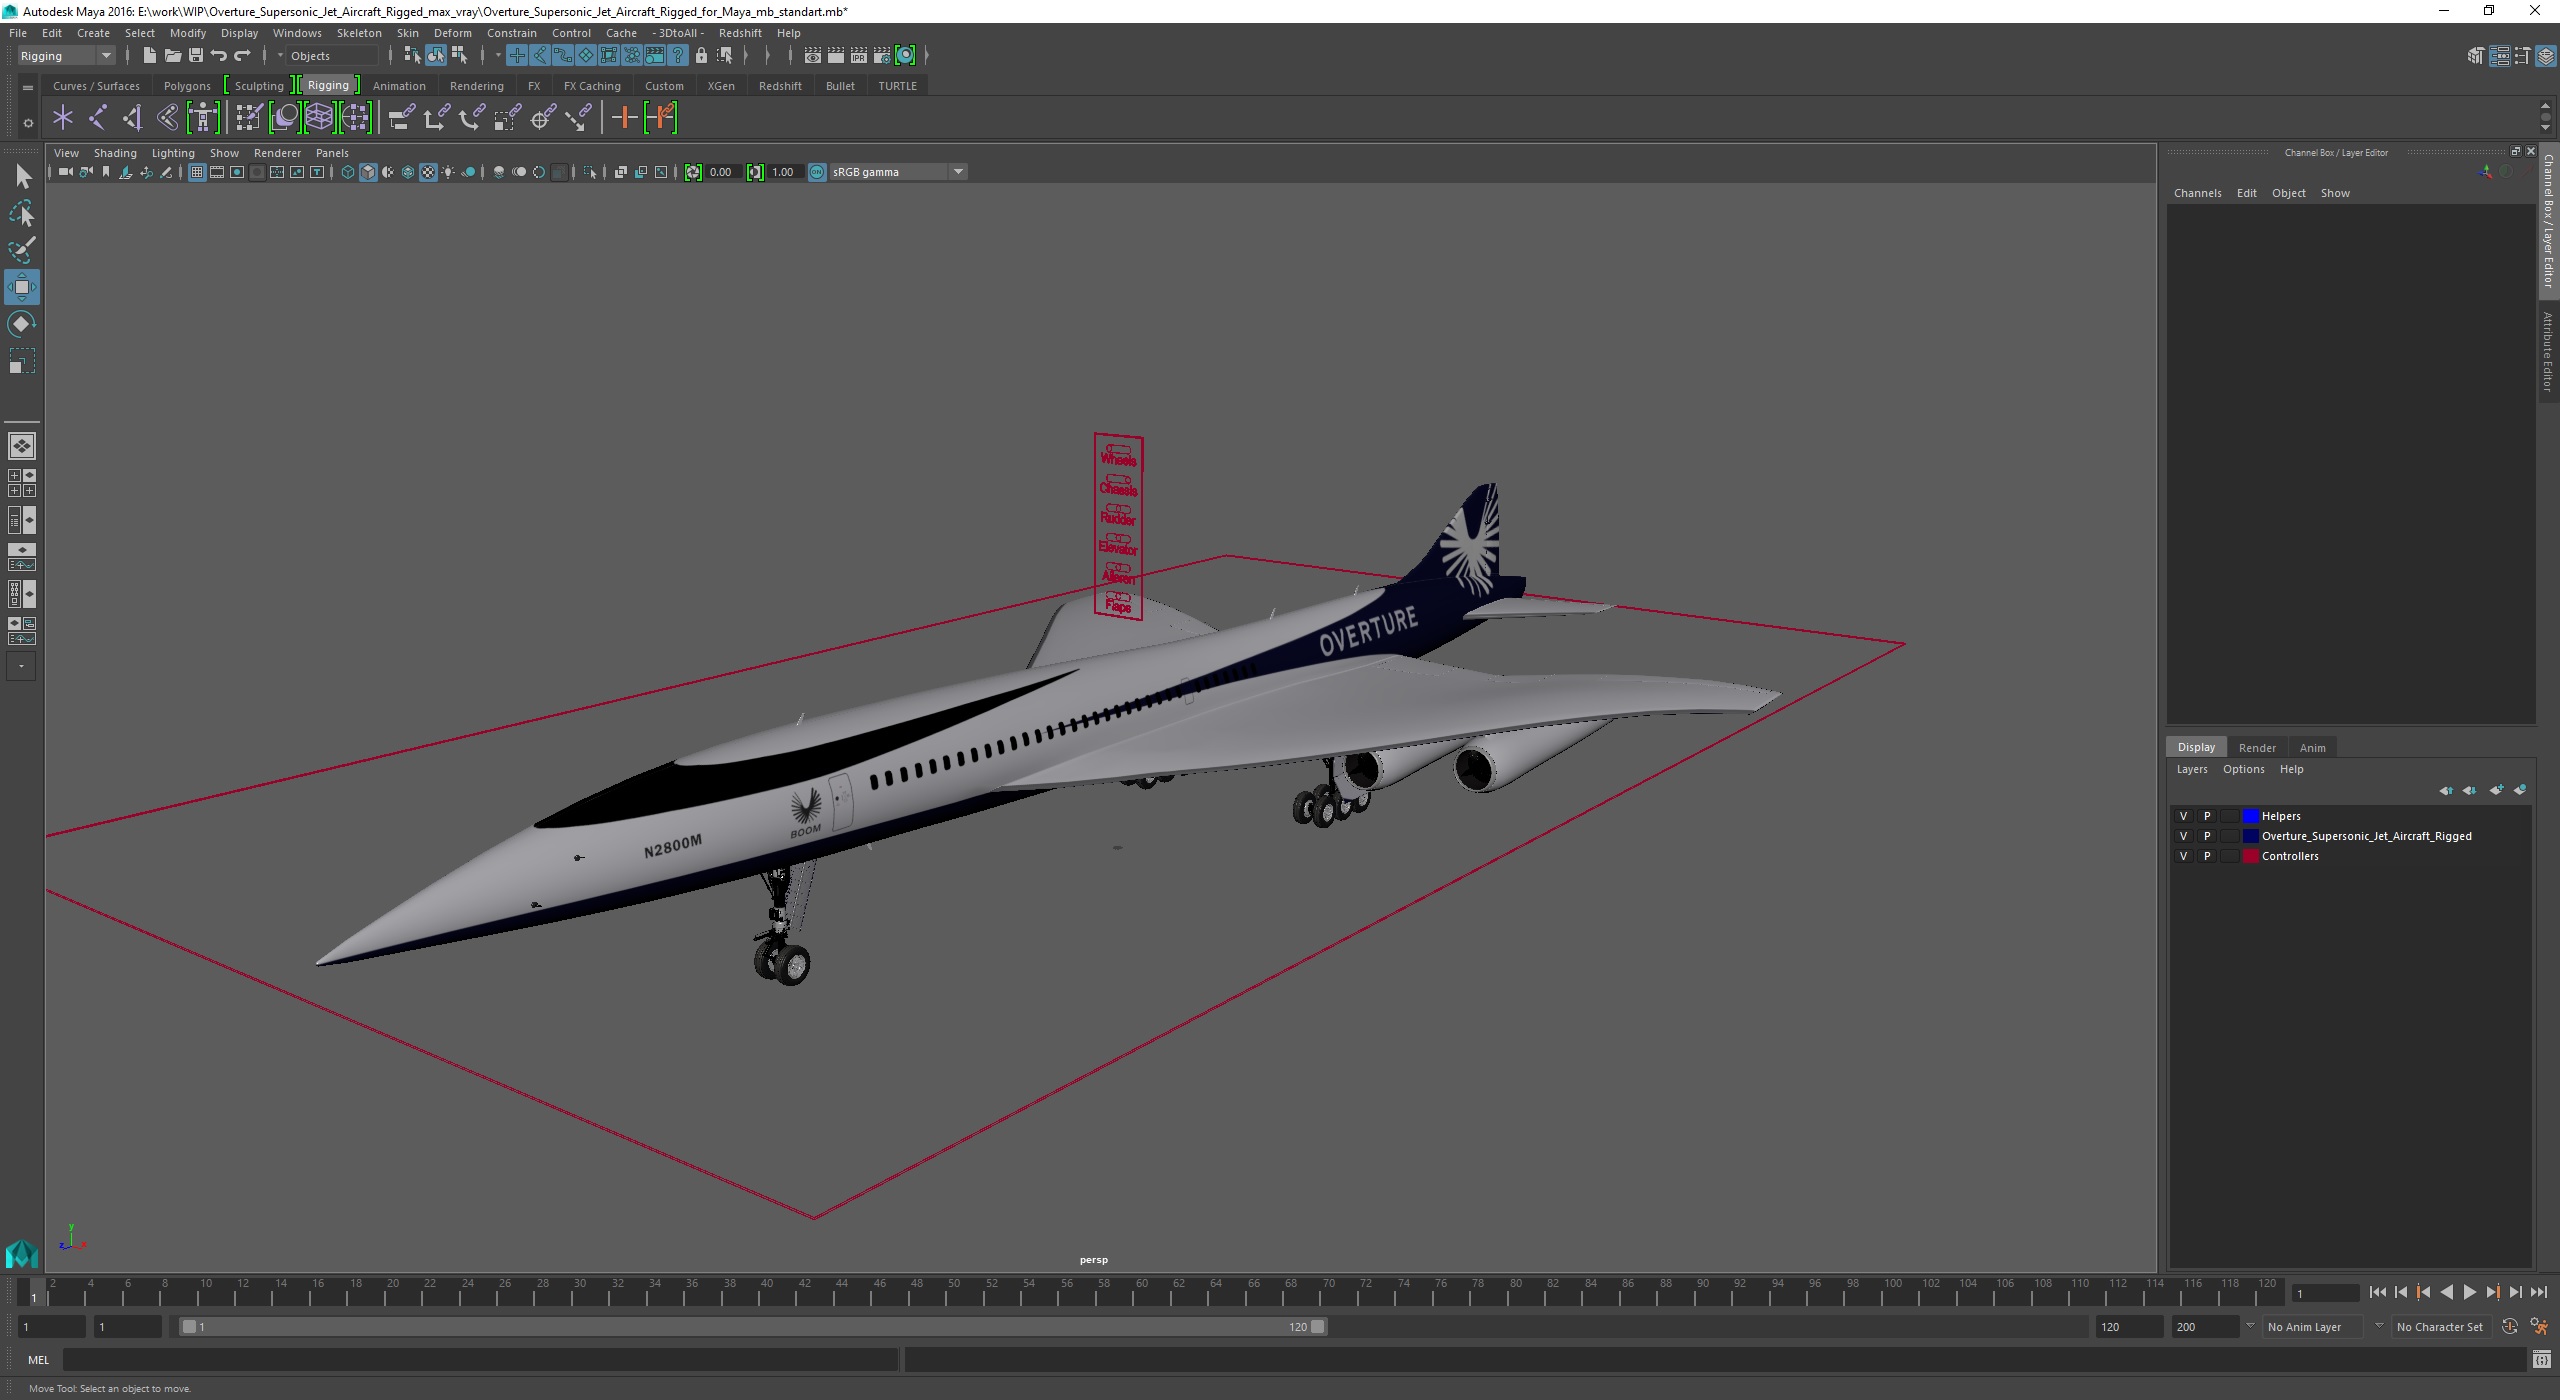Open the Render layer tab

[2256, 747]
